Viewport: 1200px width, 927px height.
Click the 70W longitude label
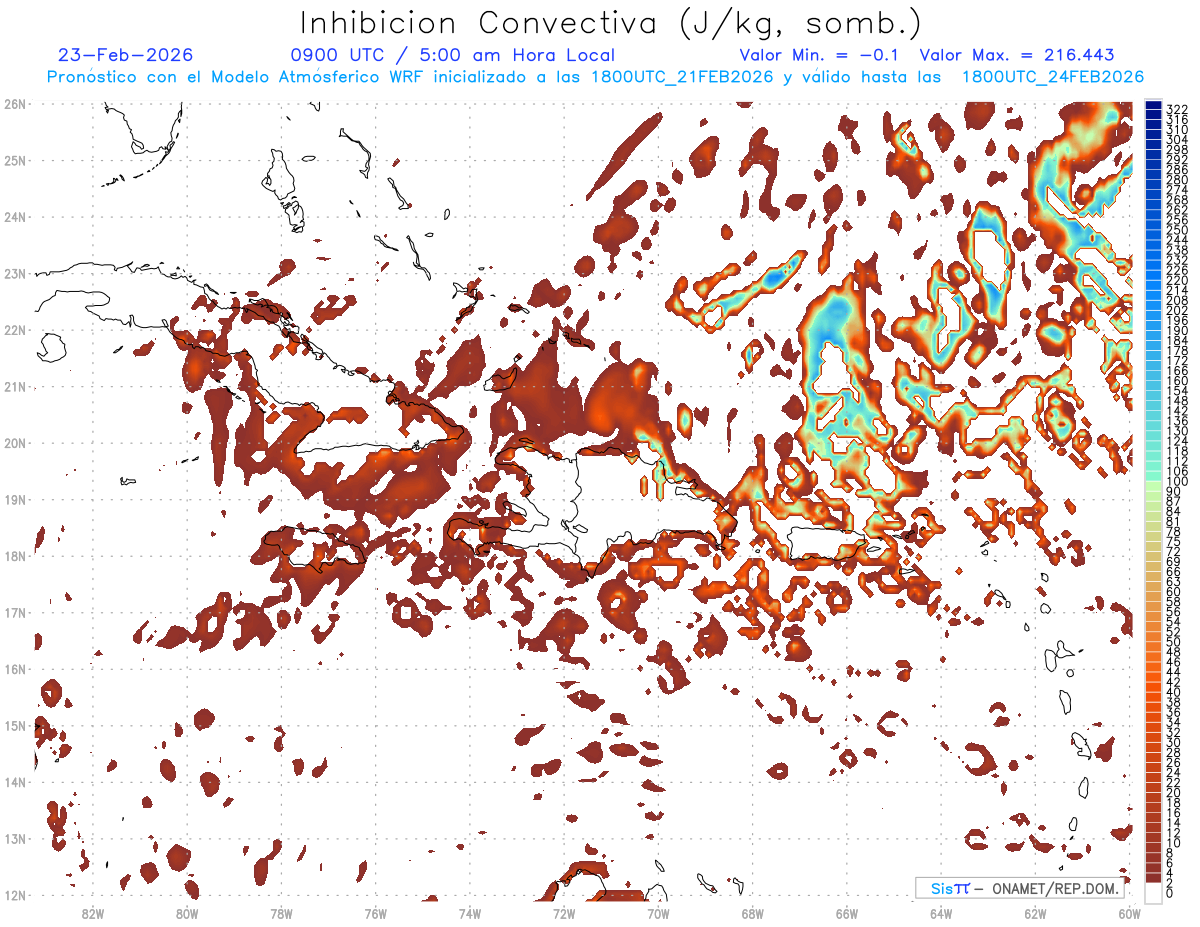(x=658, y=913)
